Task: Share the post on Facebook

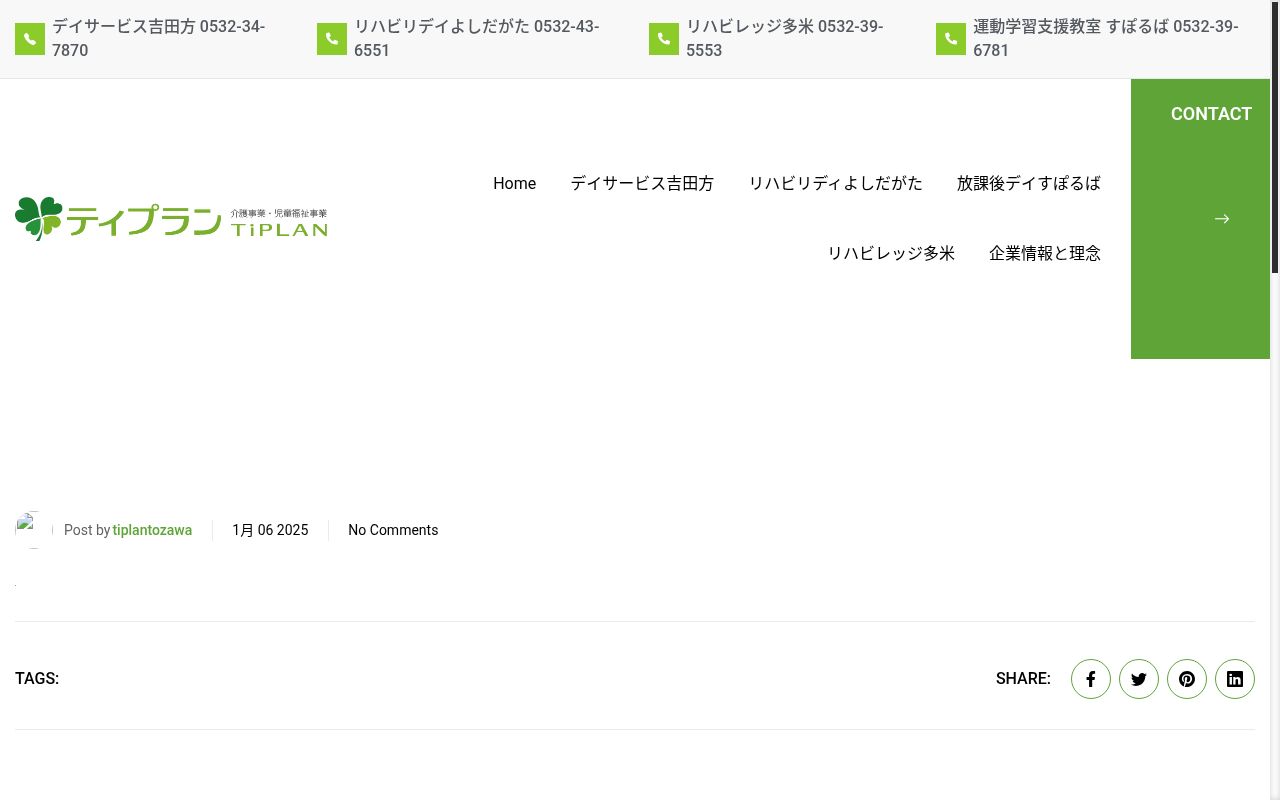Action: click(1091, 679)
